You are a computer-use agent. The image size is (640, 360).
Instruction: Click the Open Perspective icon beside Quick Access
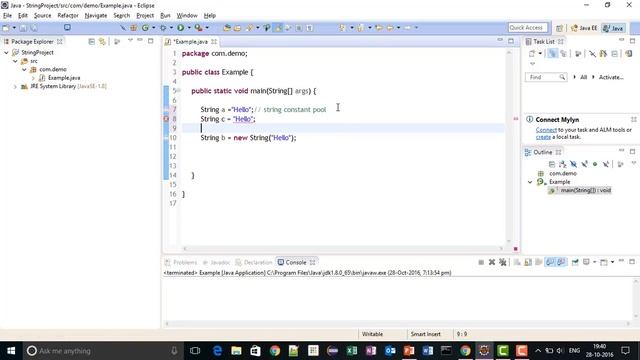pos(559,28)
